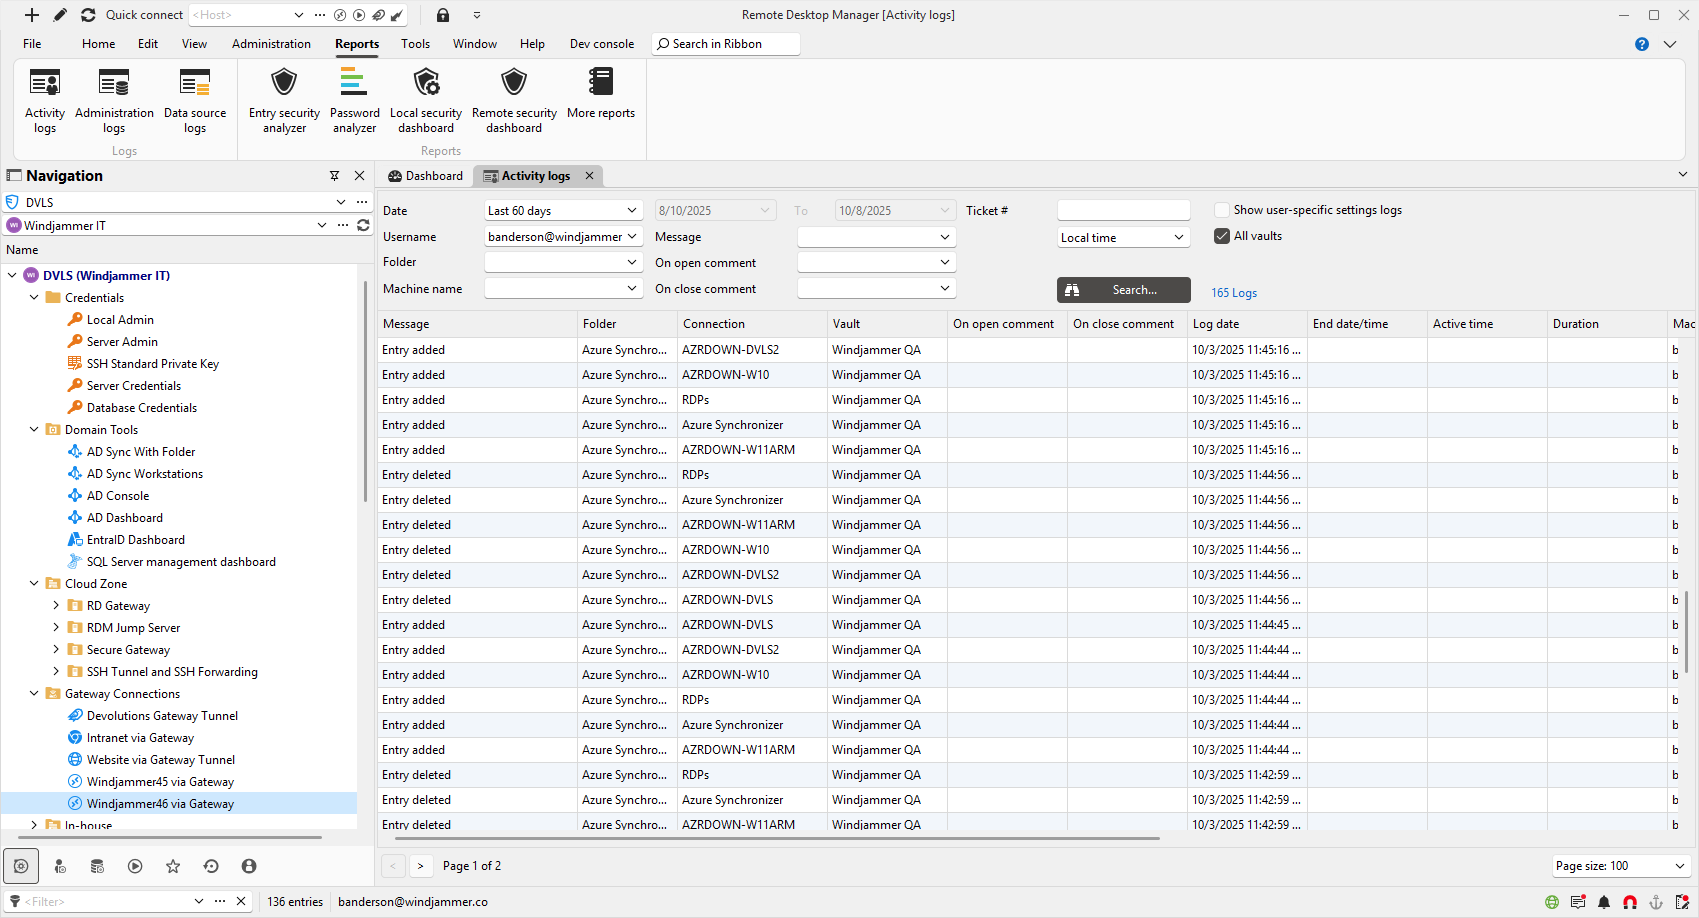Open the favorites star pane at bottom
1699x918 pixels.
pos(173,866)
